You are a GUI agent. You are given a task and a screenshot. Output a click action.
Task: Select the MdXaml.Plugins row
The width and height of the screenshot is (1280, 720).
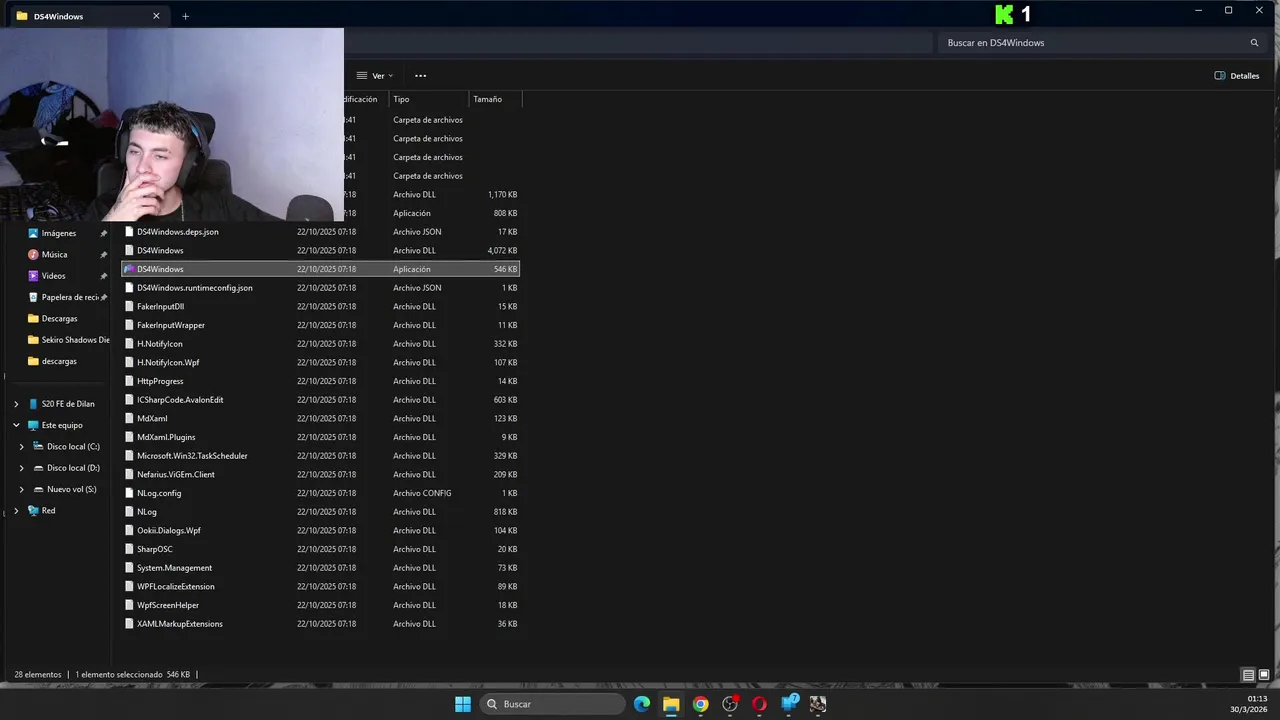[x=320, y=437]
